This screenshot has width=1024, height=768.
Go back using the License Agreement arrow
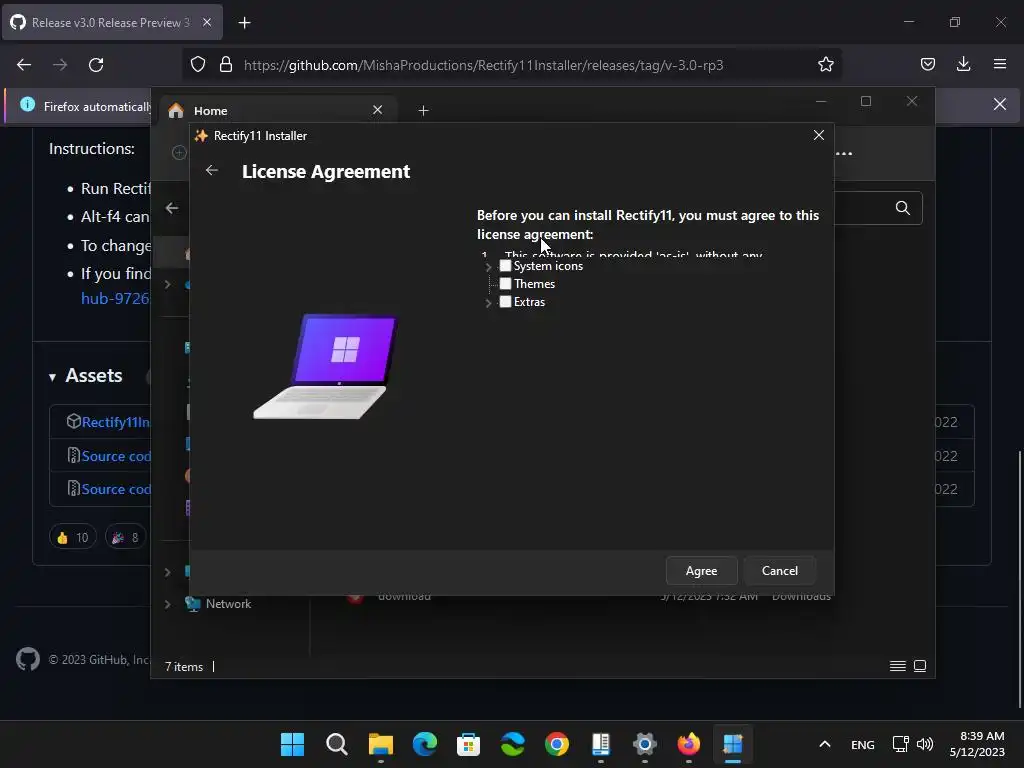click(x=212, y=170)
